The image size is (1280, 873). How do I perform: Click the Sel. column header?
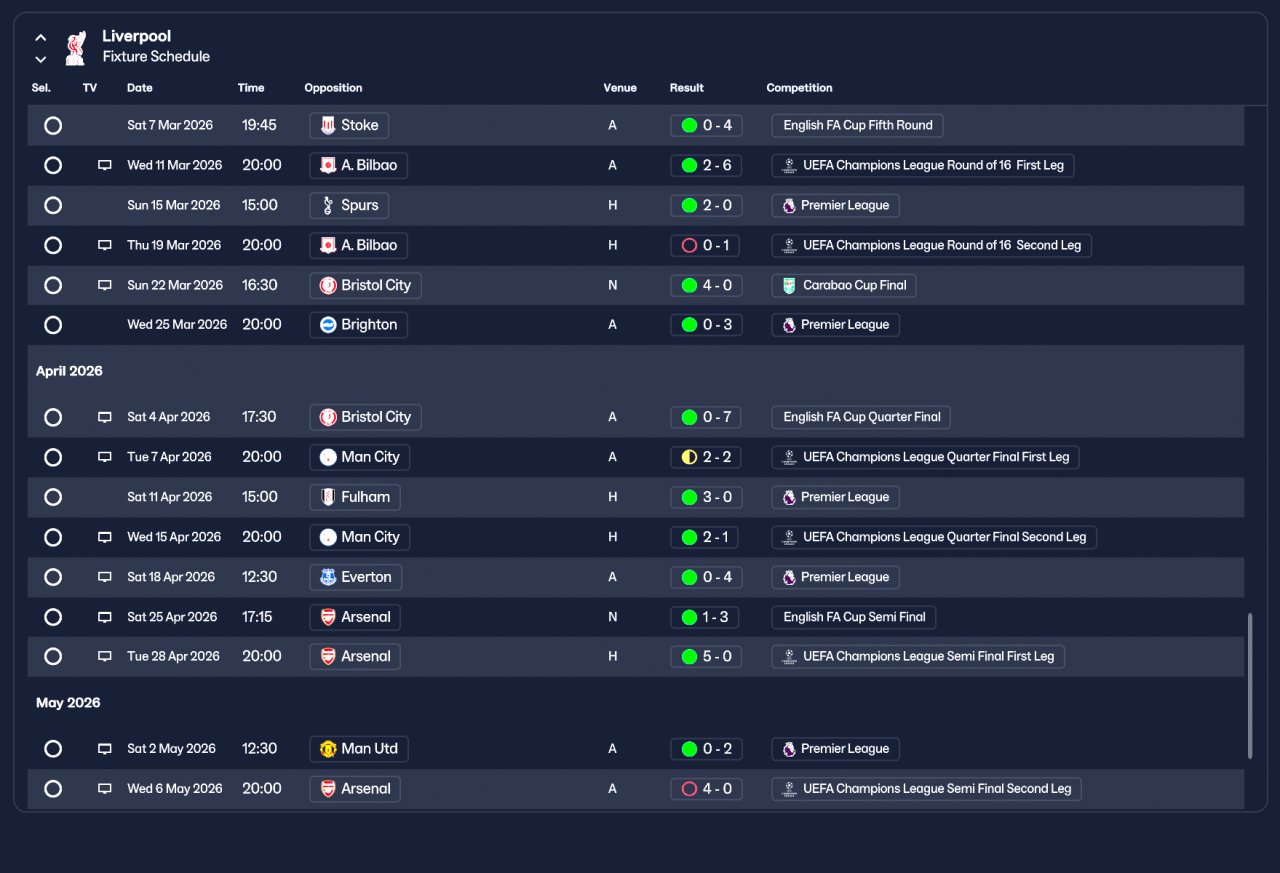click(41, 88)
